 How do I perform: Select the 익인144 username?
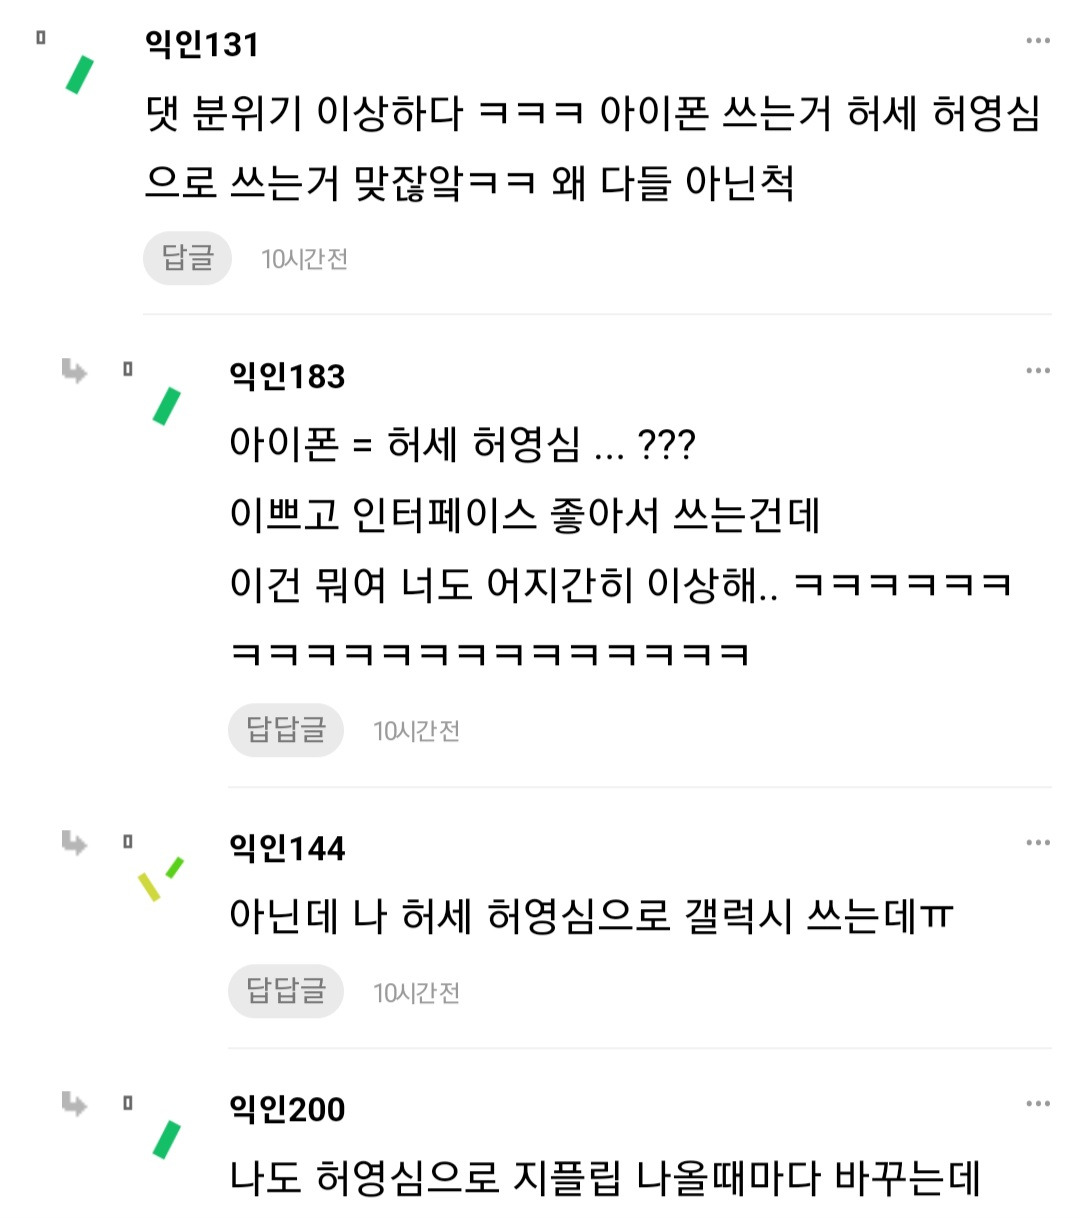pos(287,848)
